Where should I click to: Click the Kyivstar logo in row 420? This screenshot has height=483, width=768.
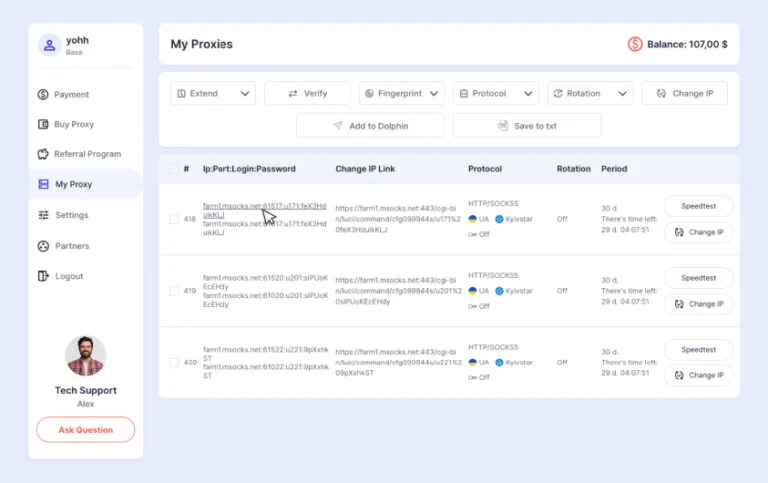click(x=499, y=362)
